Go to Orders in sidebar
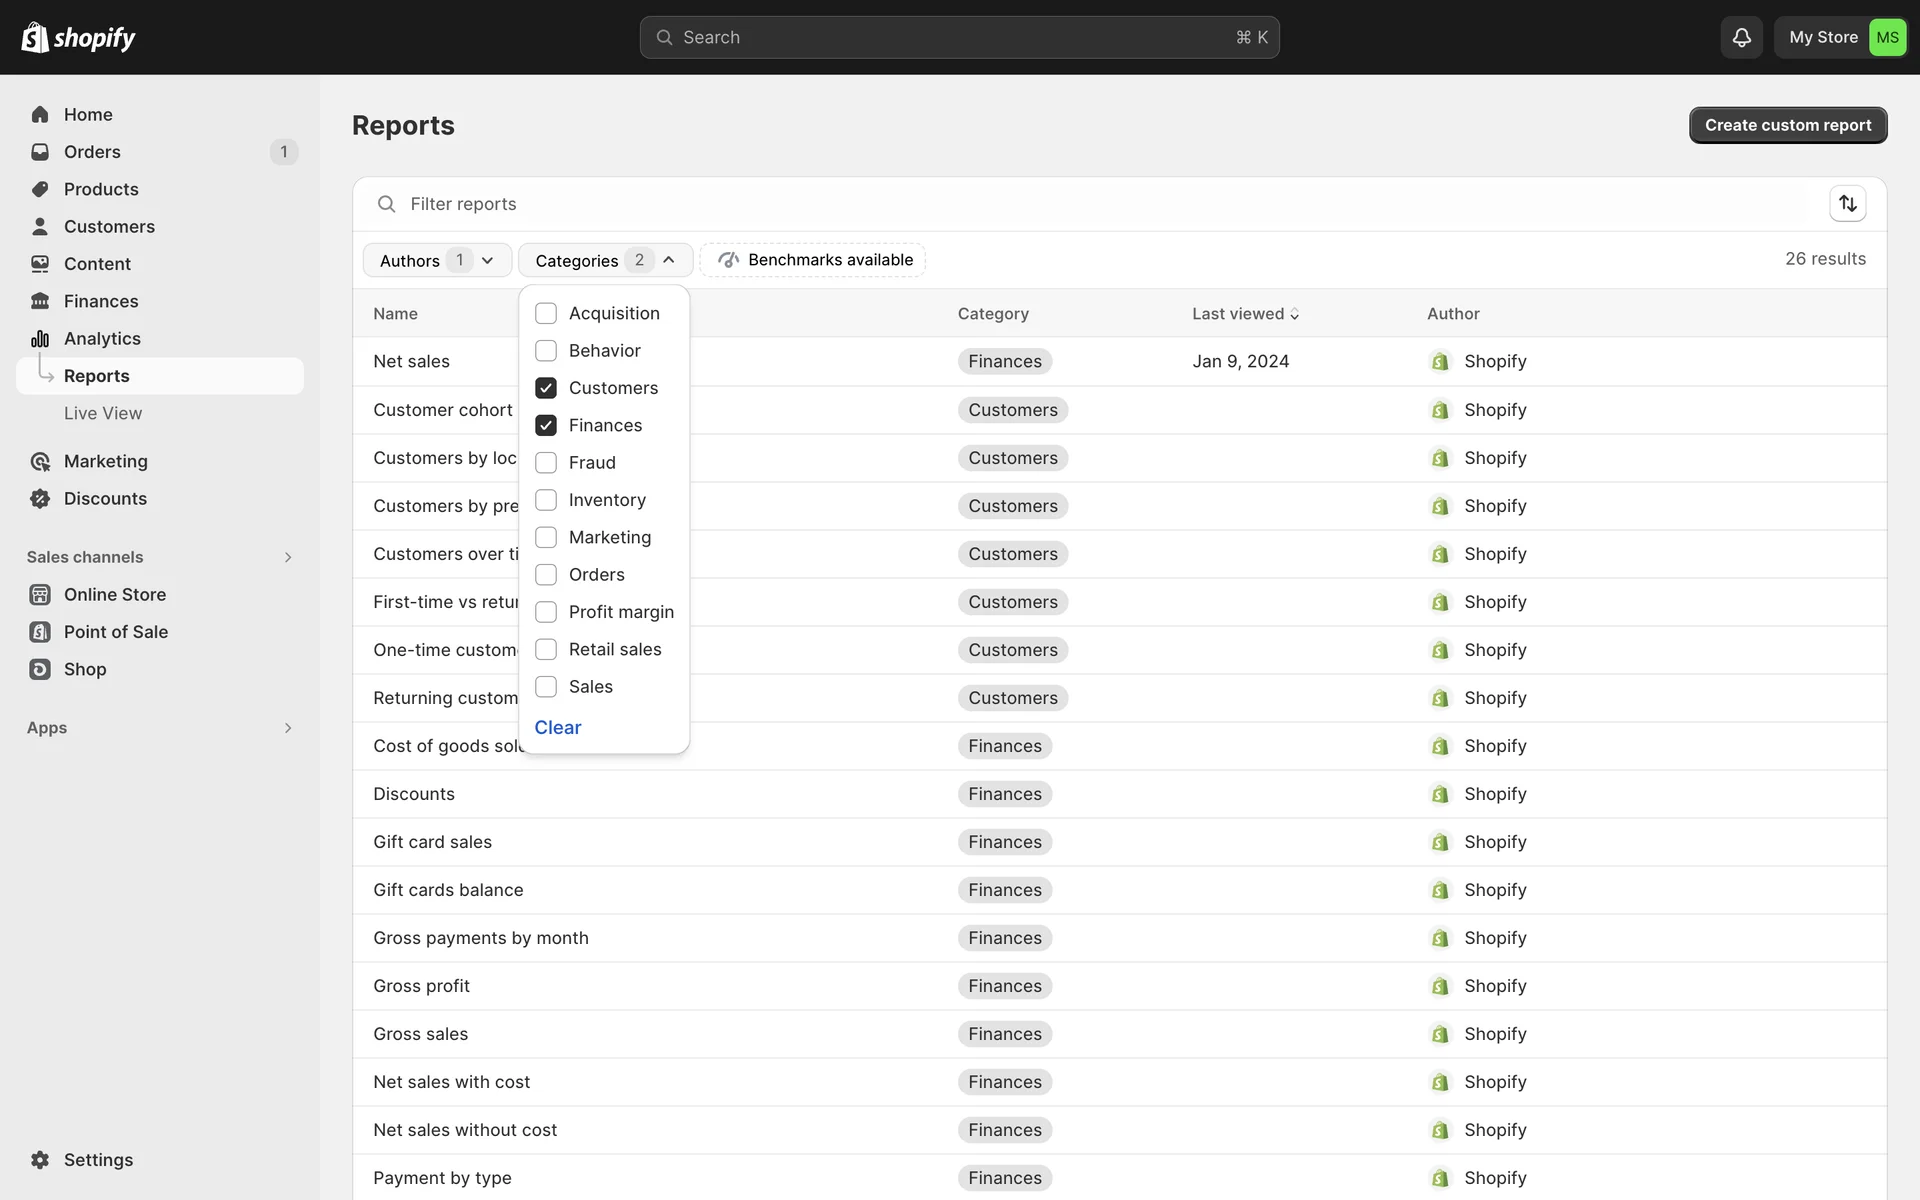 tap(92, 152)
